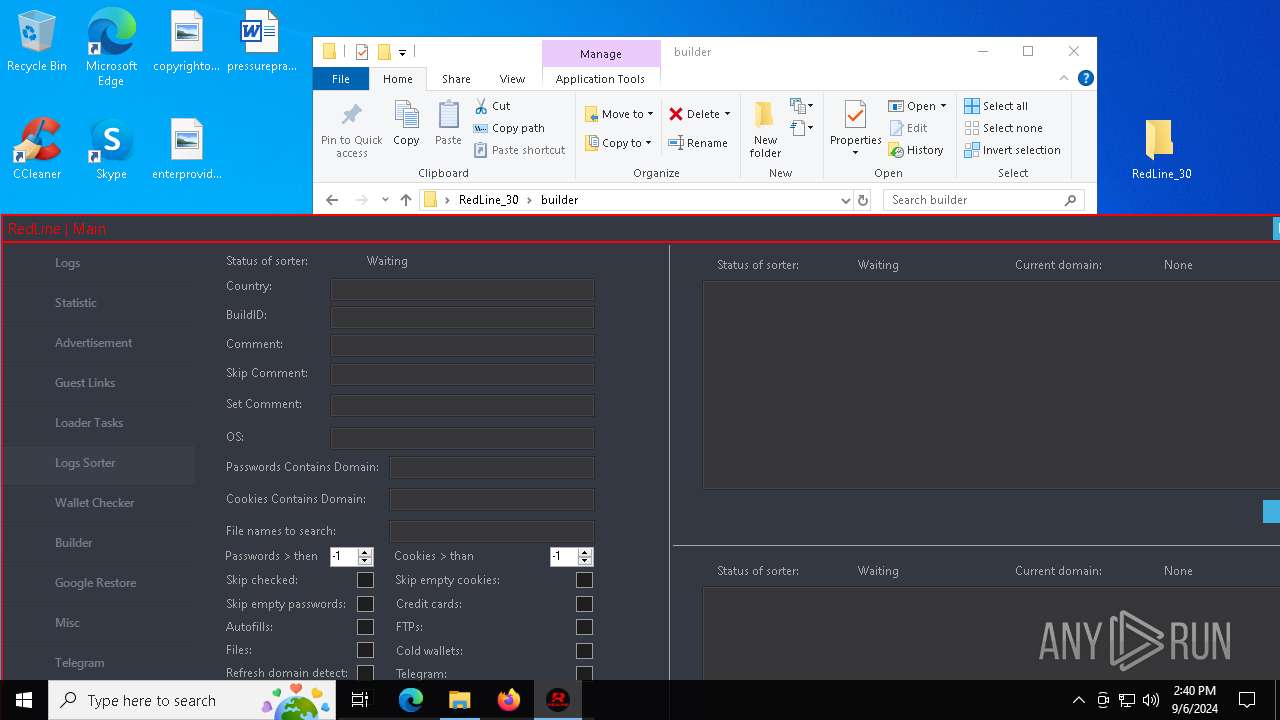Click the Cut scissors icon

click(481, 105)
